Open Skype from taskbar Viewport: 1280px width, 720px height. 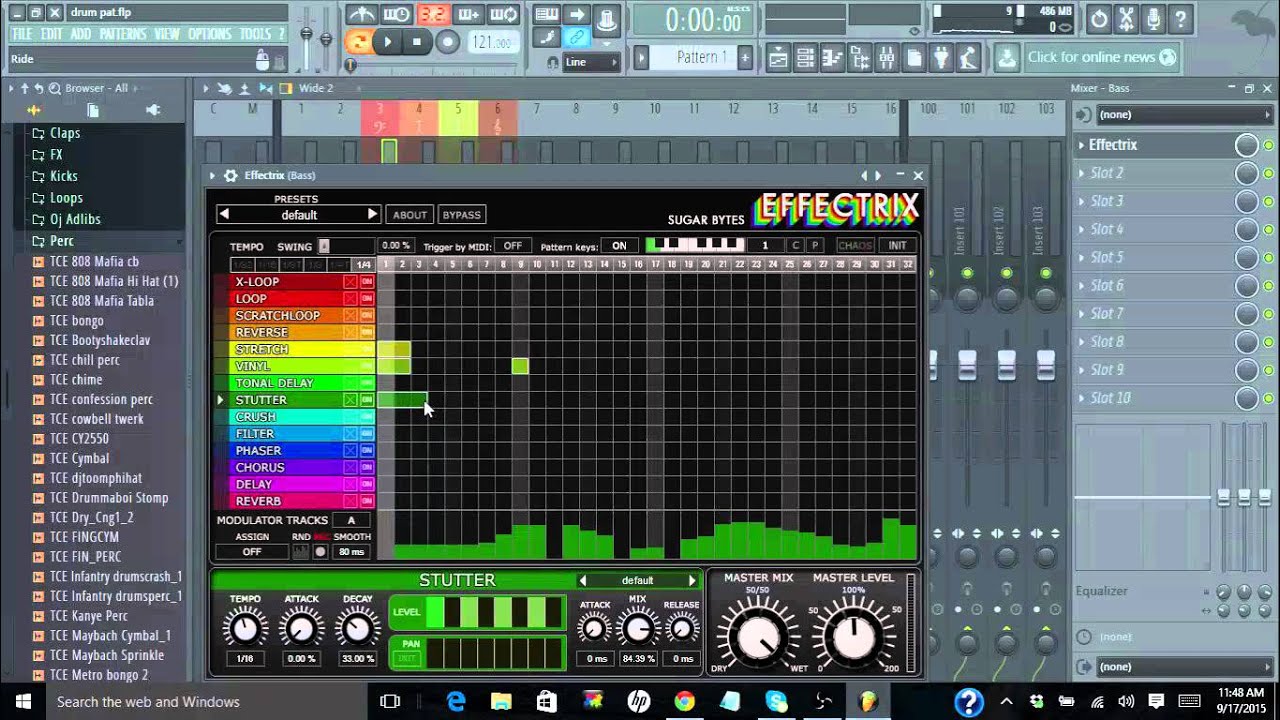coord(776,701)
